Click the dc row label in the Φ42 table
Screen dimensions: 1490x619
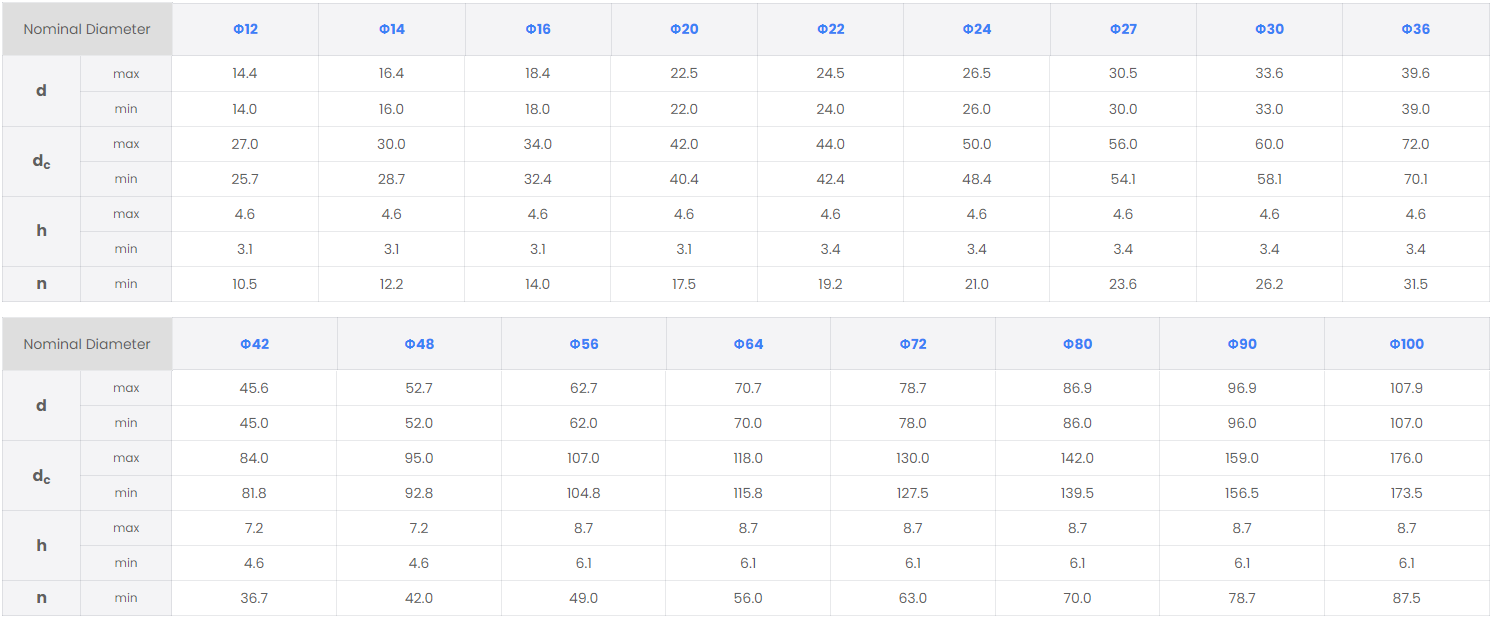tap(41, 477)
